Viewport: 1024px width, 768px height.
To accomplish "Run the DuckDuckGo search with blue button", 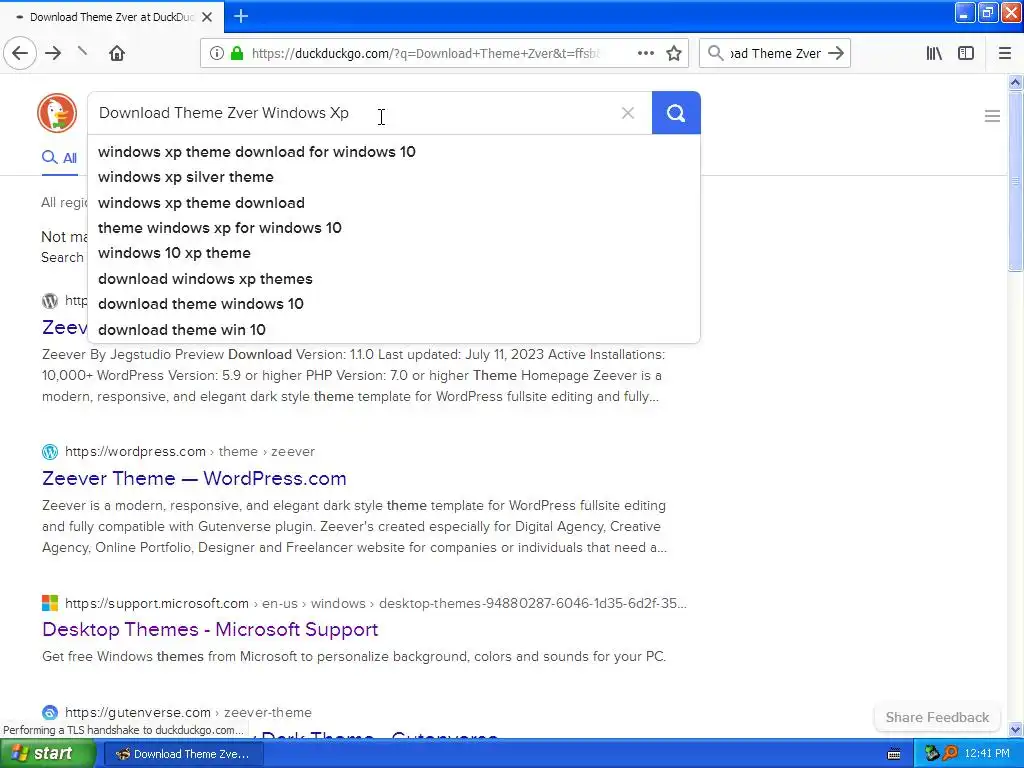I will [676, 113].
